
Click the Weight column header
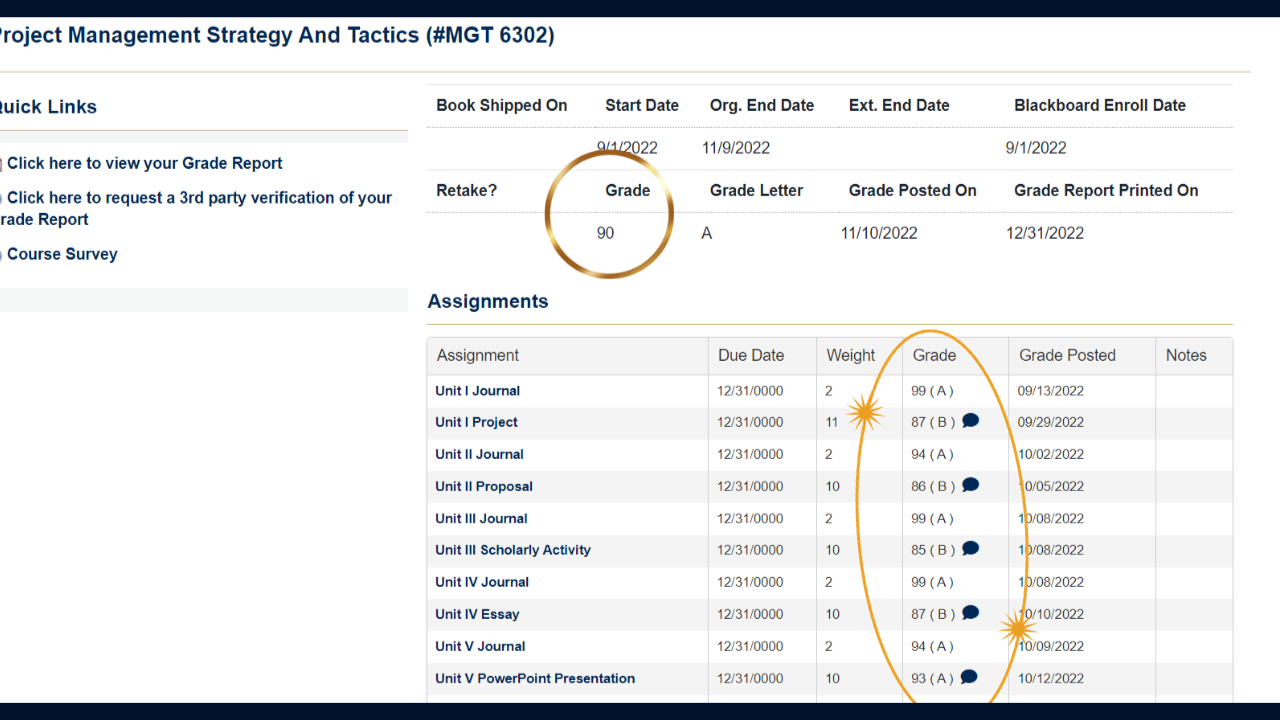pyautogui.click(x=850, y=355)
